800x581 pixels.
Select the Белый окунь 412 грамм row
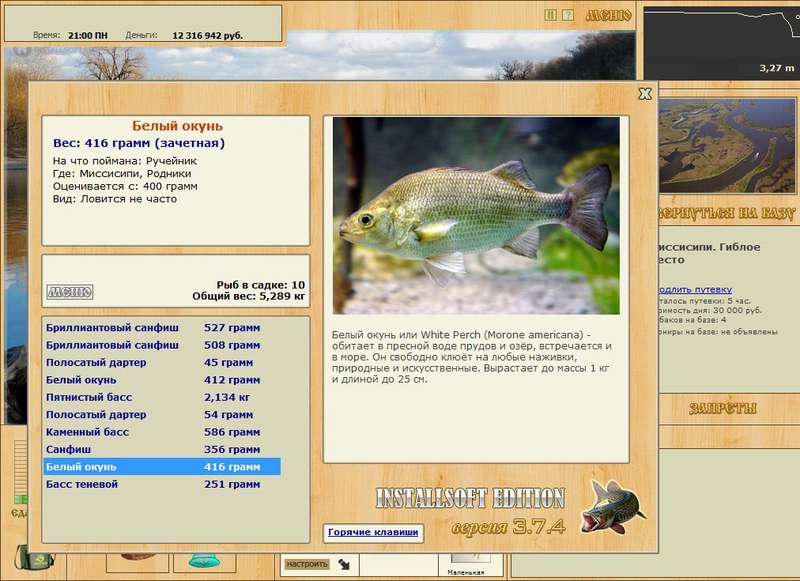162,380
